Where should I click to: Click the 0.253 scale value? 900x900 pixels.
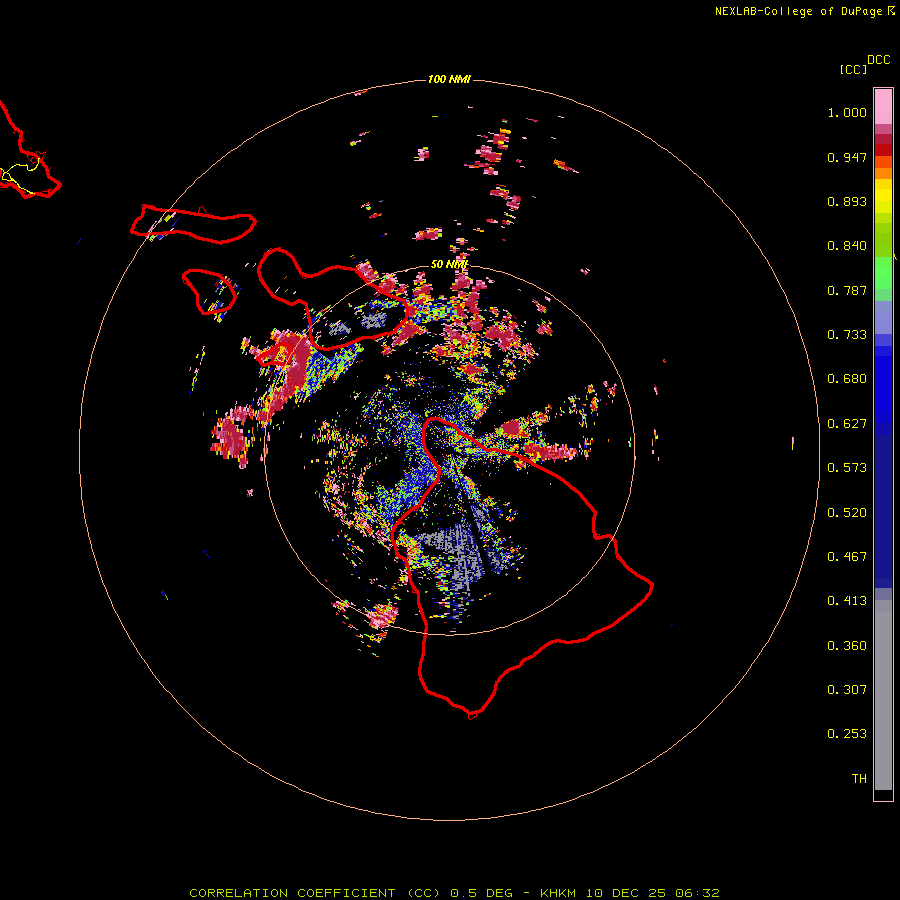click(x=847, y=734)
